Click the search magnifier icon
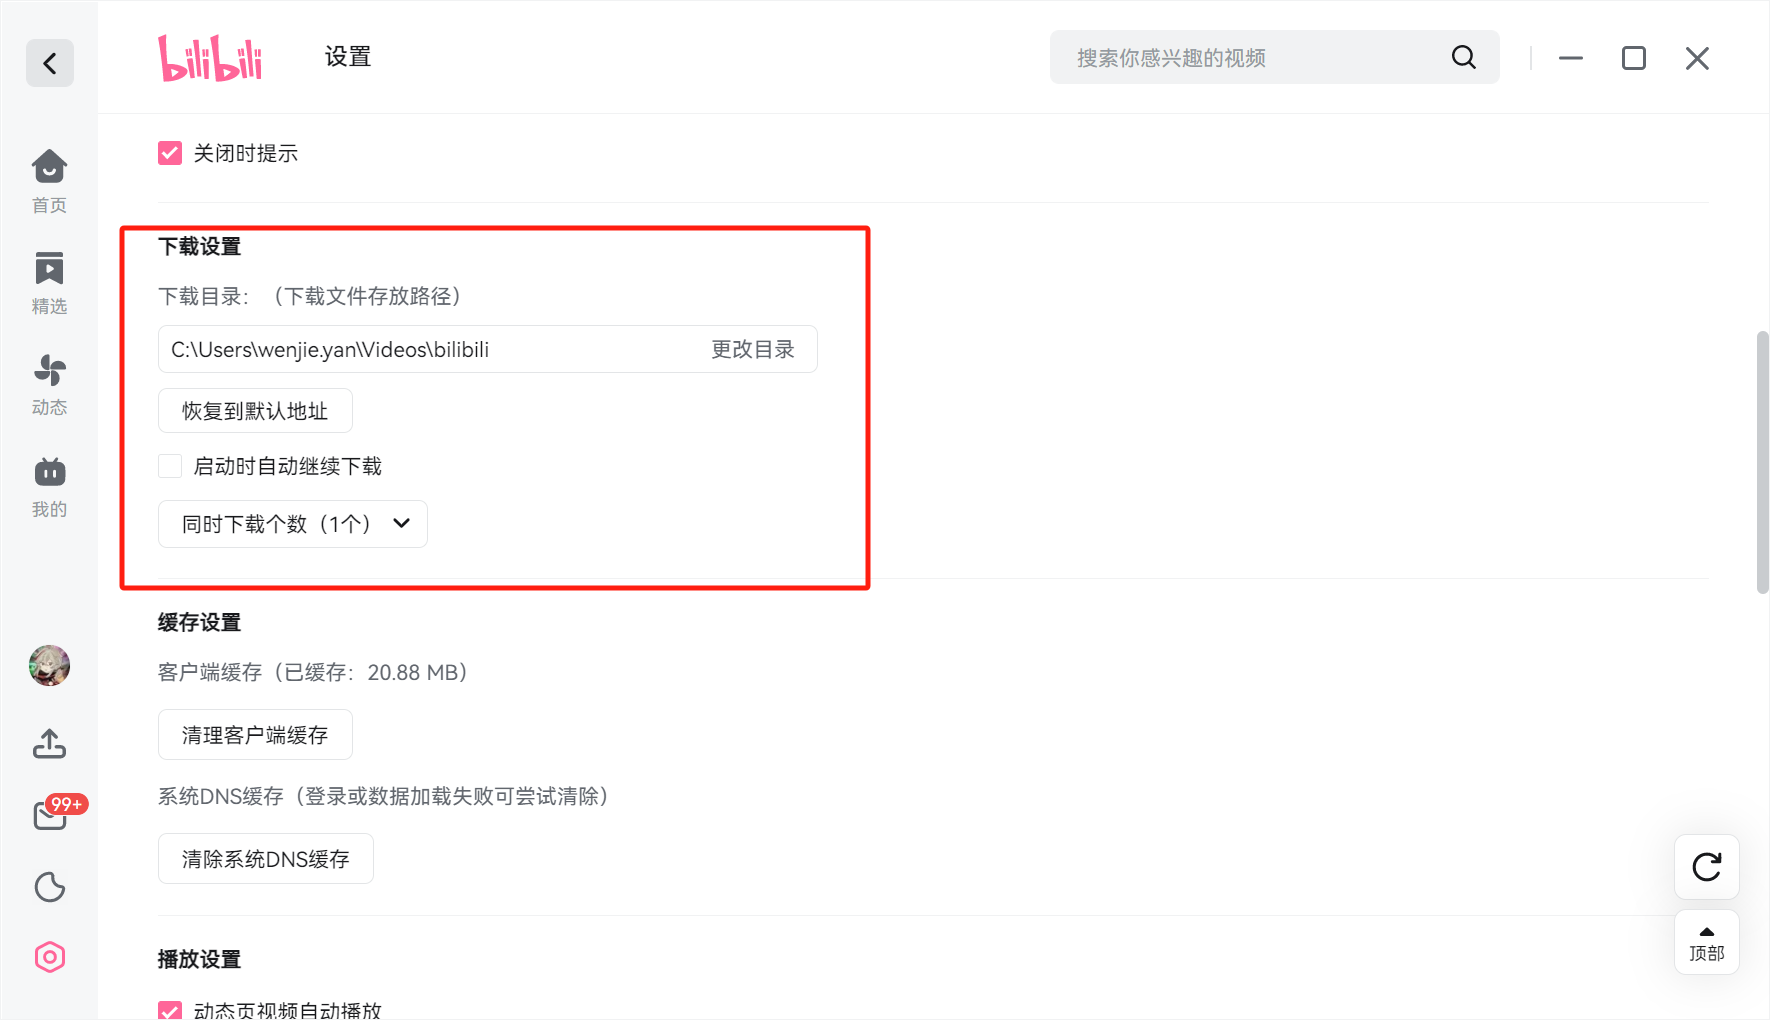The width and height of the screenshot is (1770, 1020). [1463, 57]
